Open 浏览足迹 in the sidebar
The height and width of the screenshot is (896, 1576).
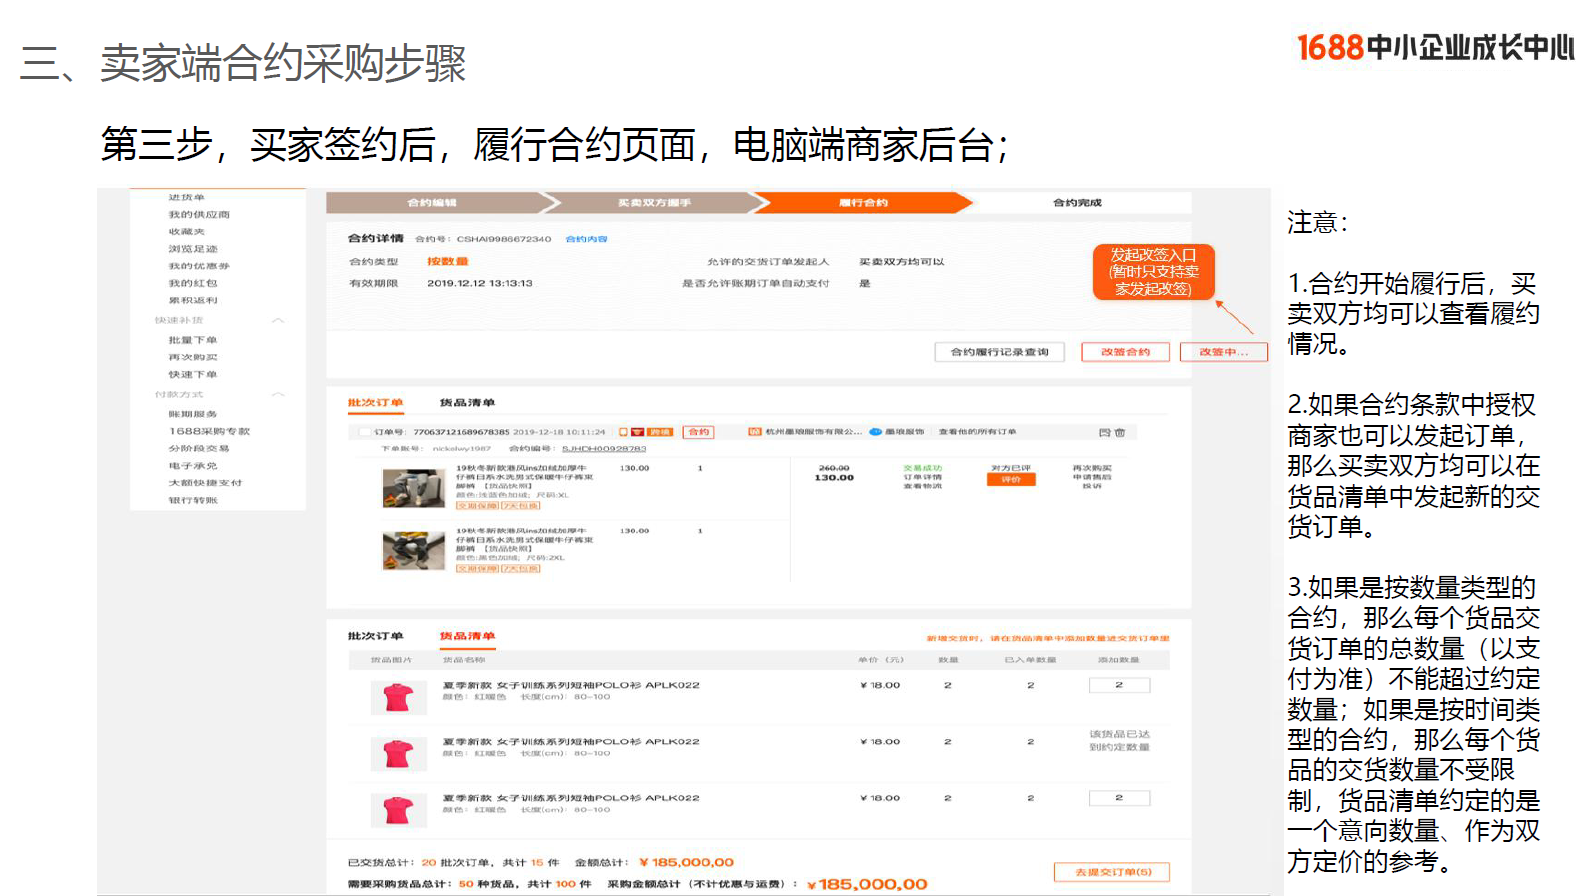(x=193, y=249)
